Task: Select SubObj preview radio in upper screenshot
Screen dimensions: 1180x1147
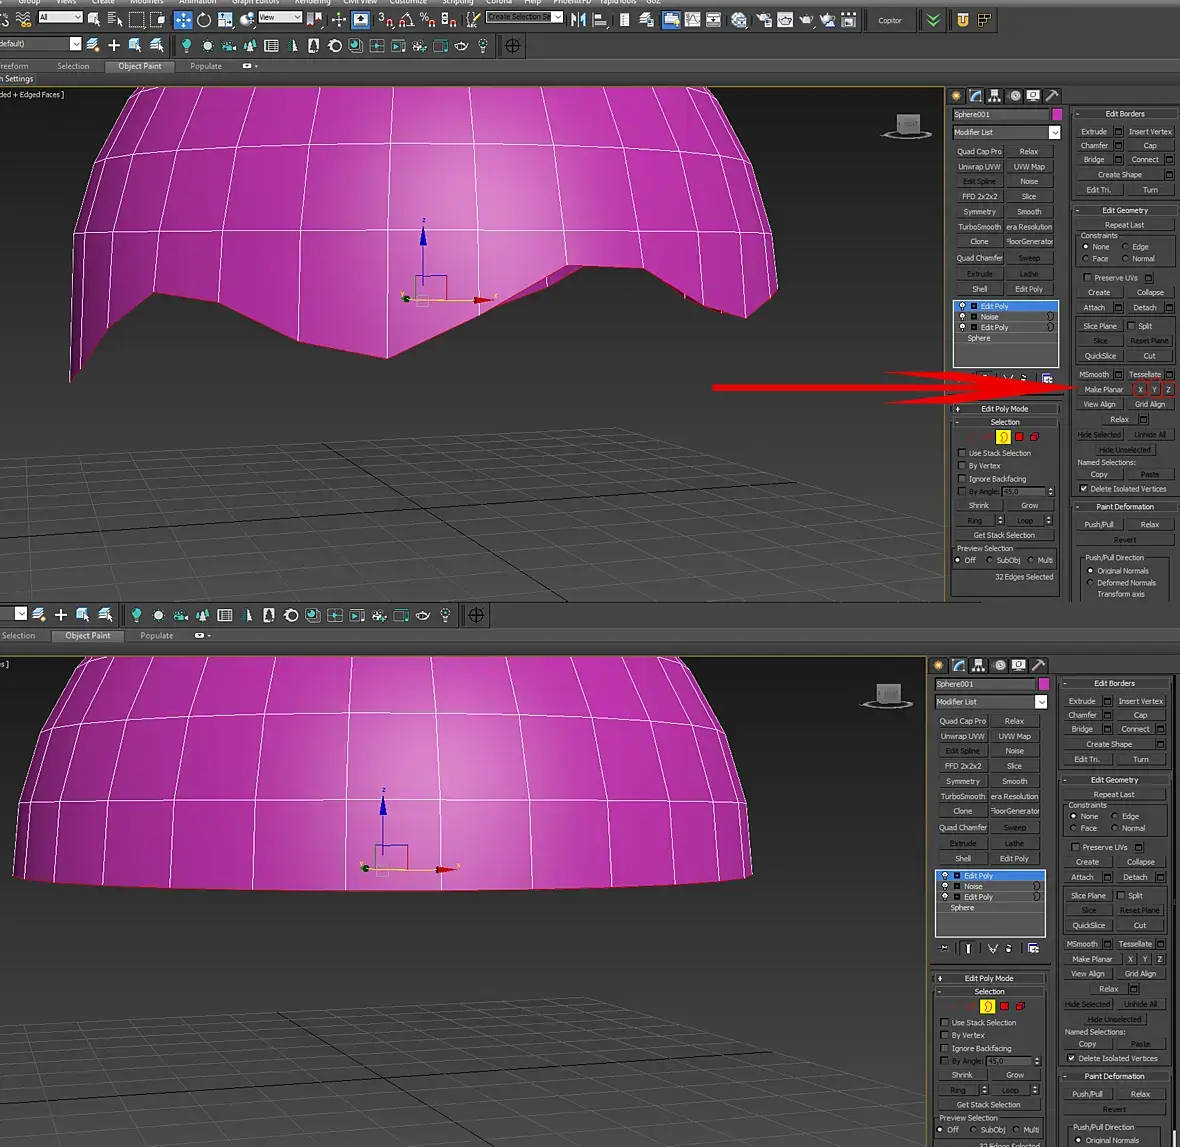Action: (x=990, y=560)
